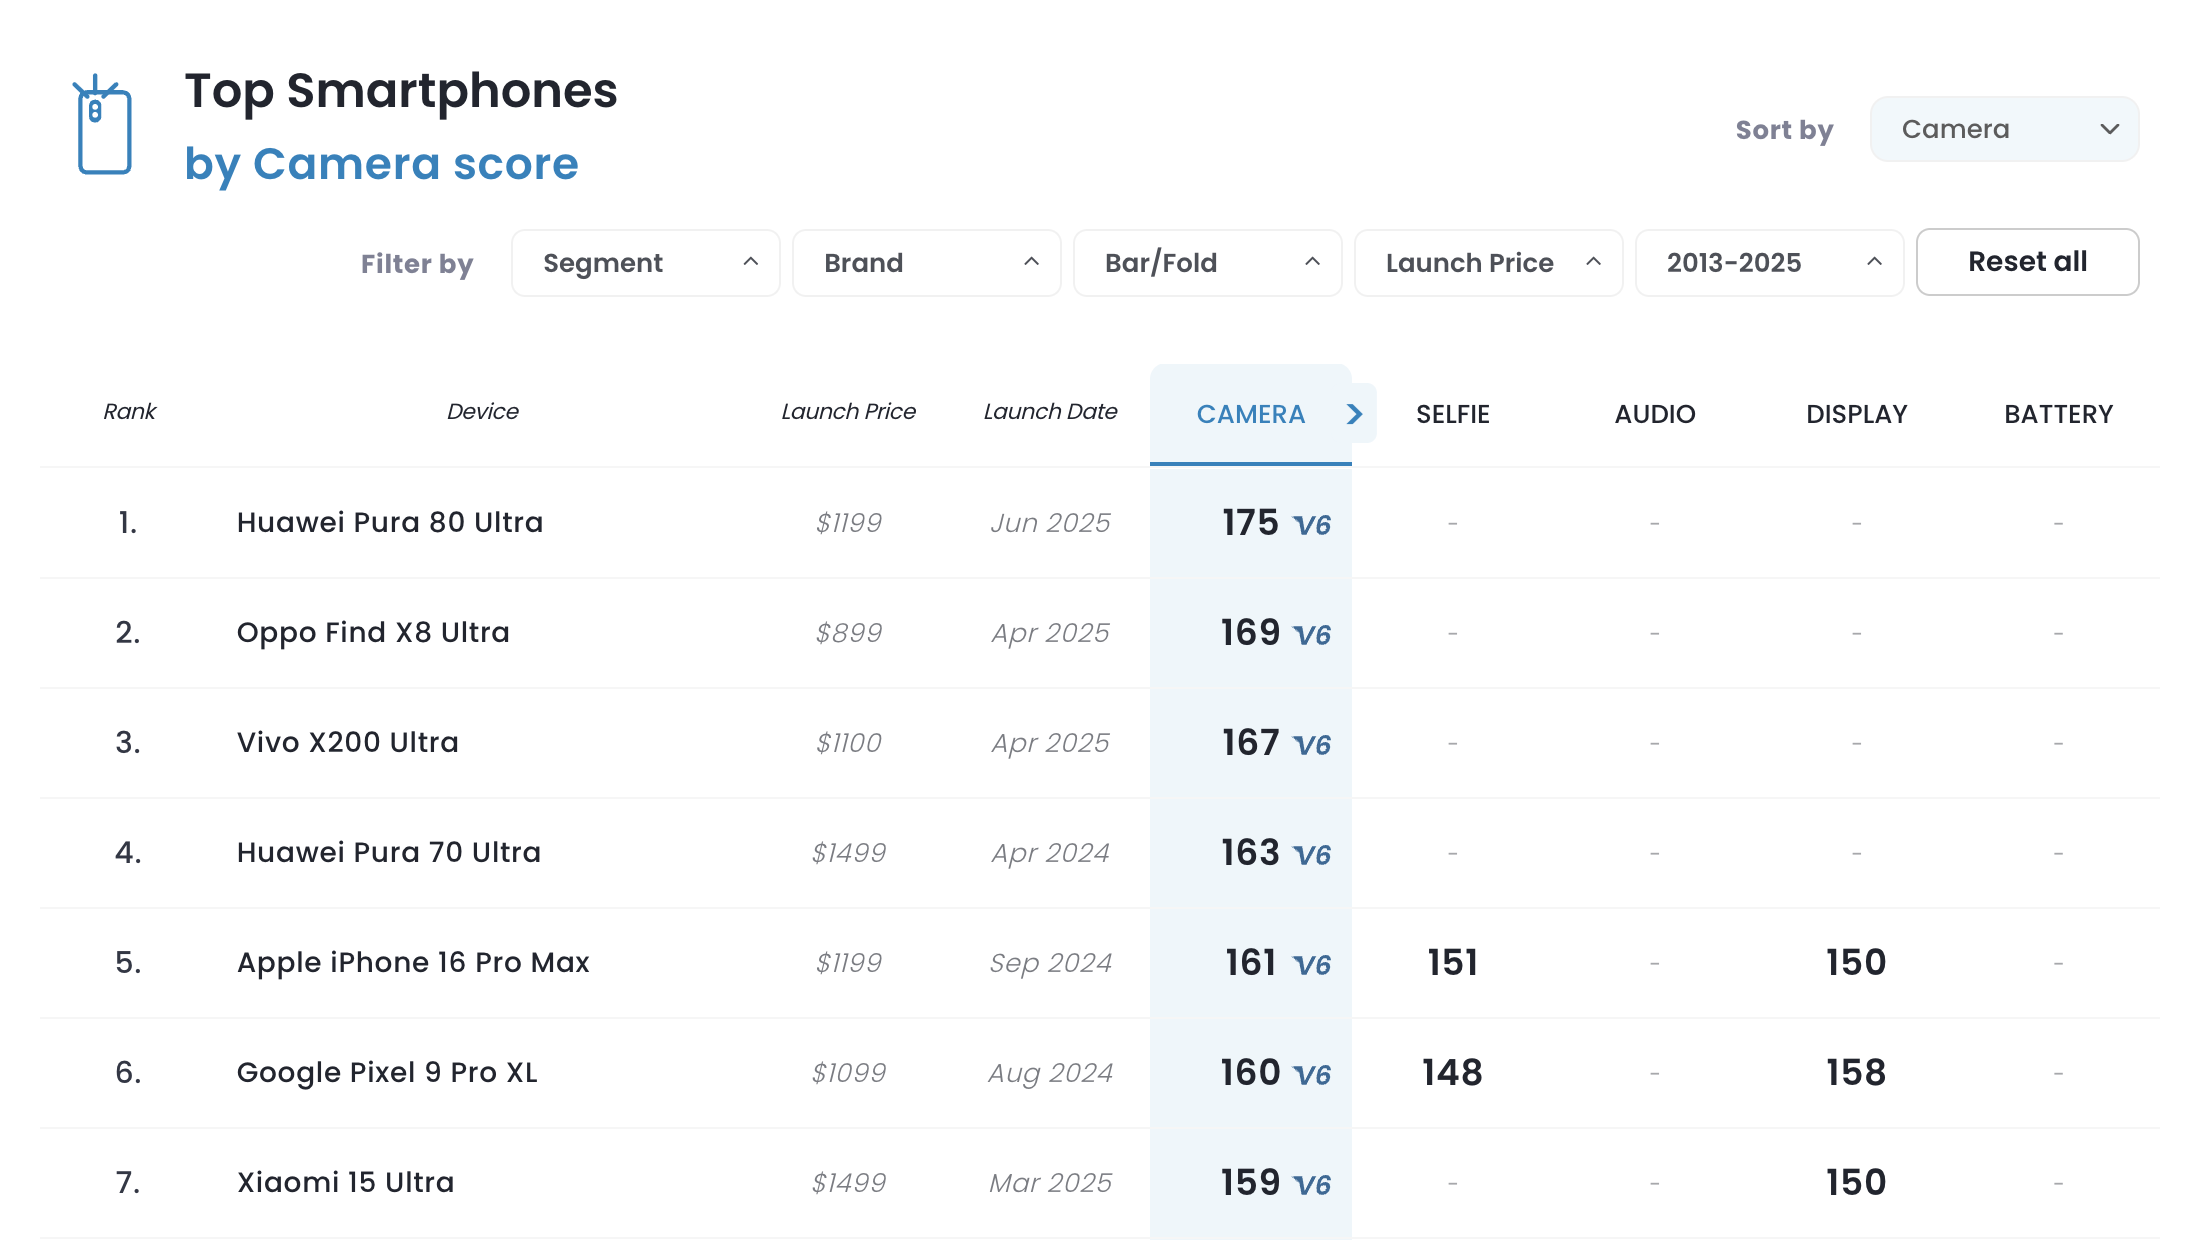Viewport: 2196px width, 1240px height.
Task: Click the V6 badge on Oppo Find X8 Ultra row
Action: point(1312,635)
